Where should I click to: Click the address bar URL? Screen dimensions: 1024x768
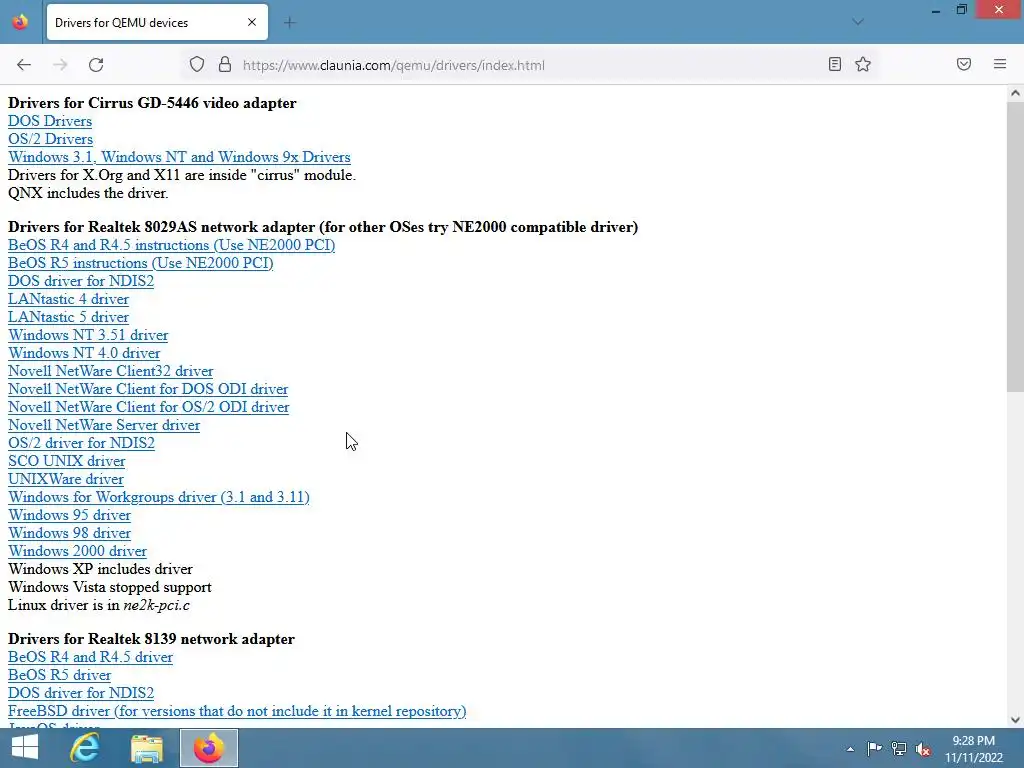(x=393, y=65)
